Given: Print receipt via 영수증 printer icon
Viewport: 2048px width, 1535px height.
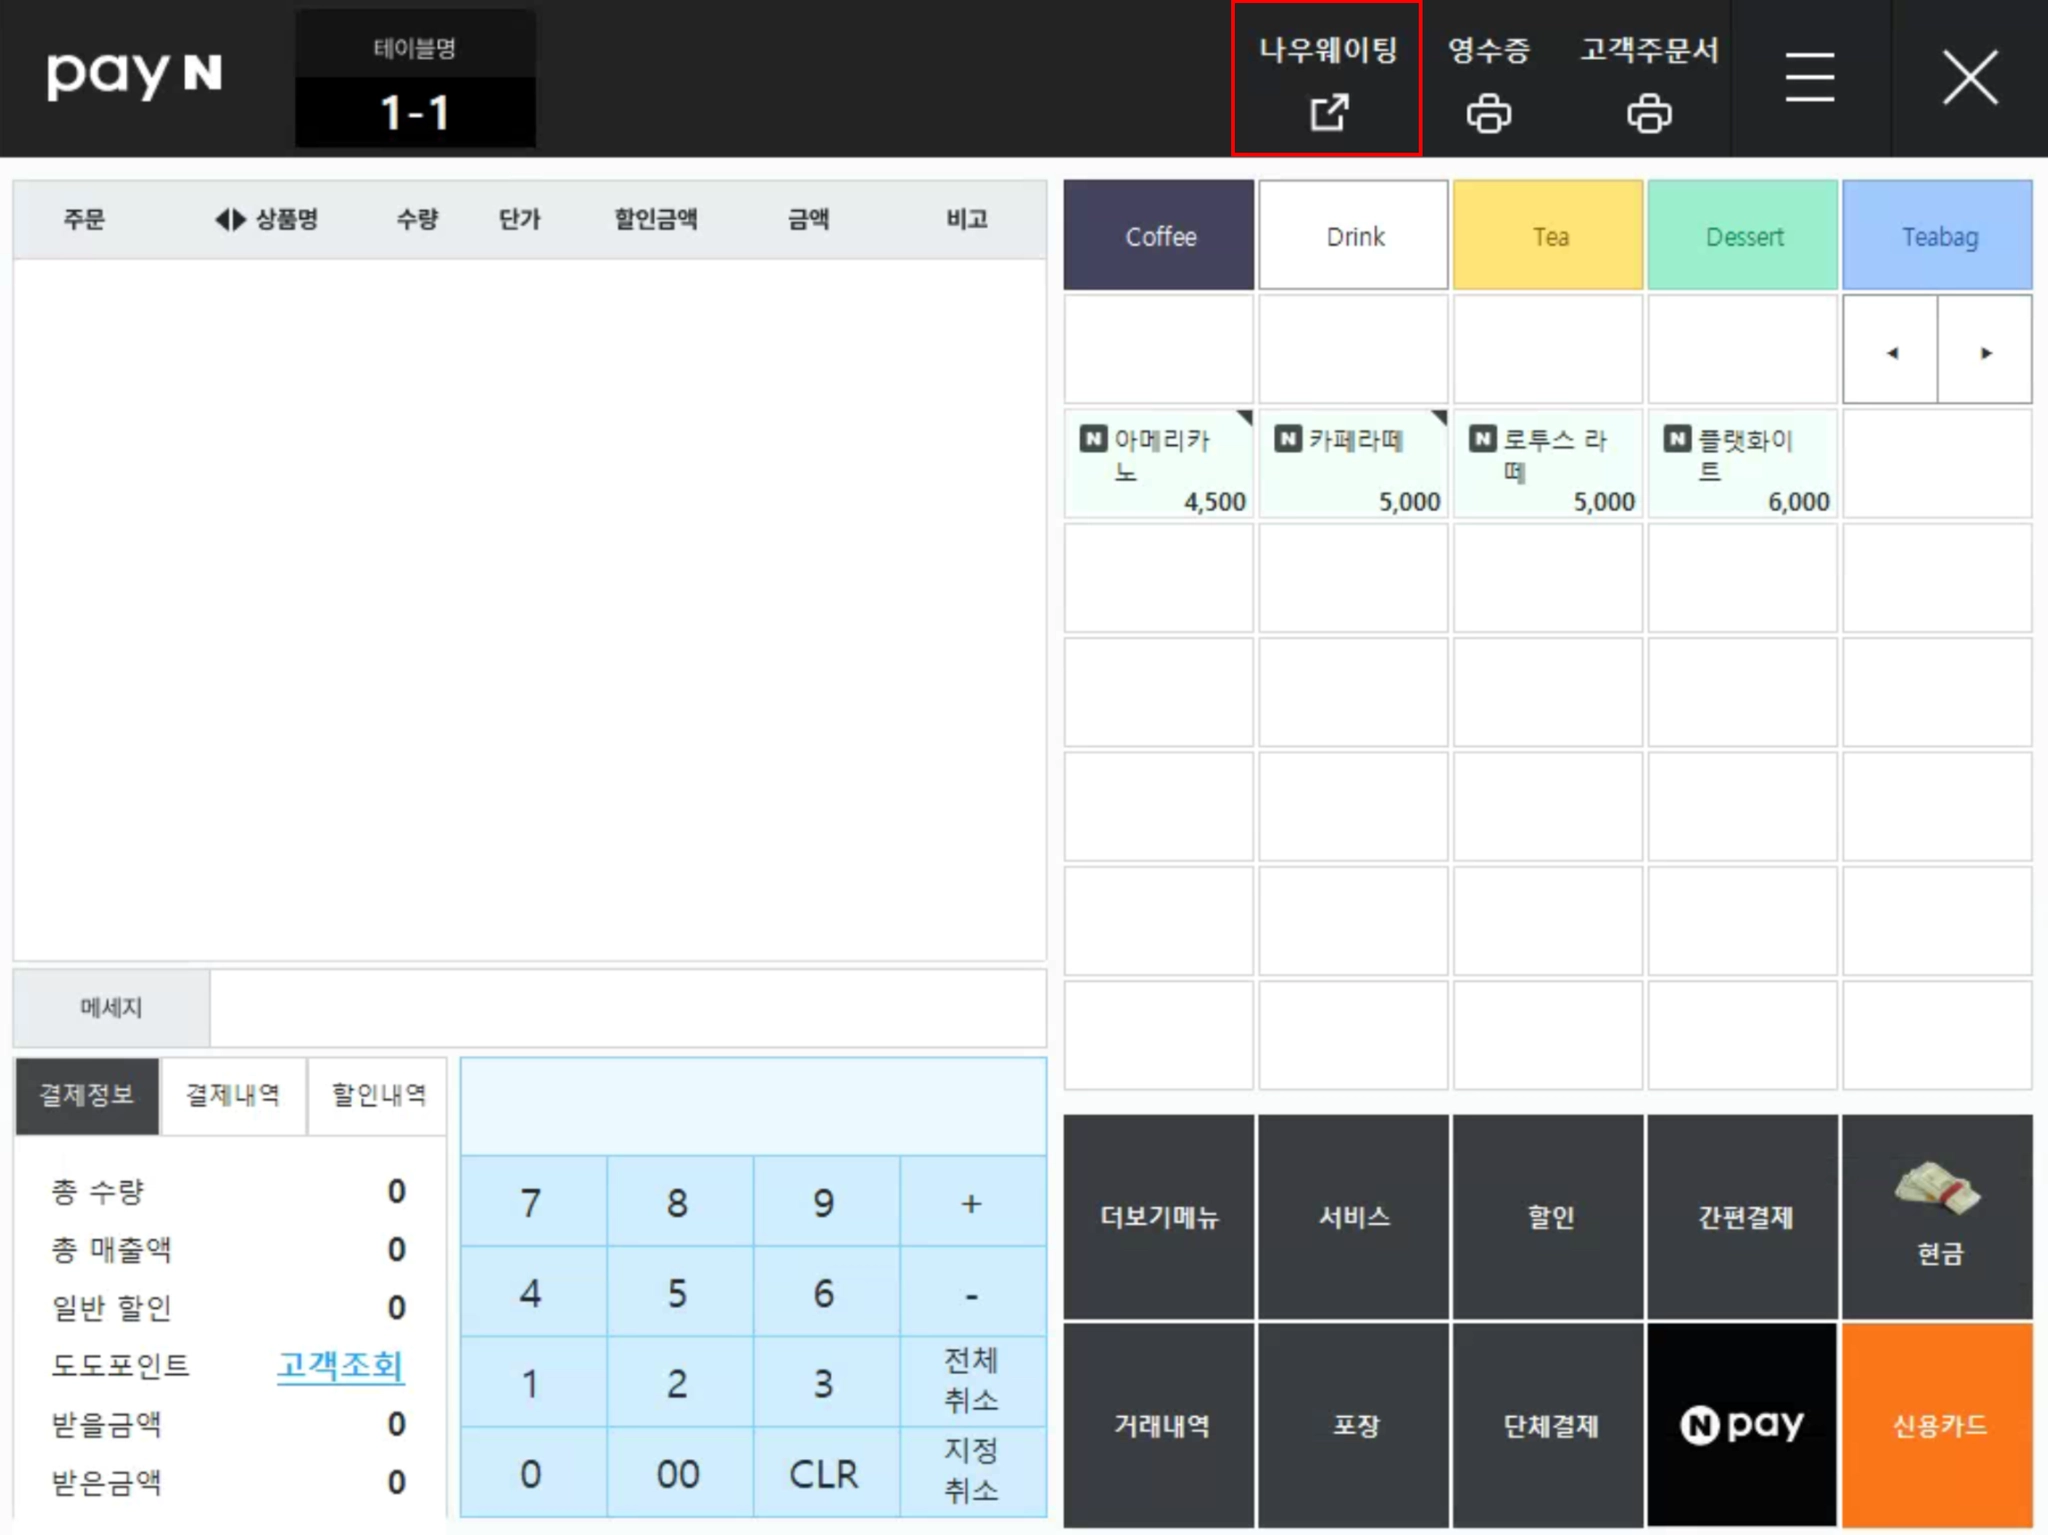Looking at the screenshot, I should point(1488,113).
